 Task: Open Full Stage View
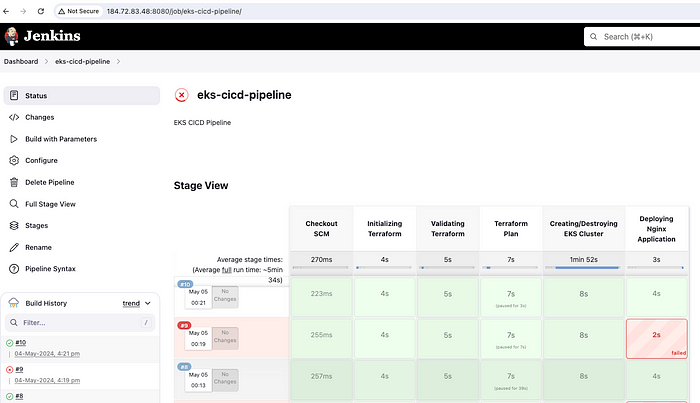click(50, 204)
